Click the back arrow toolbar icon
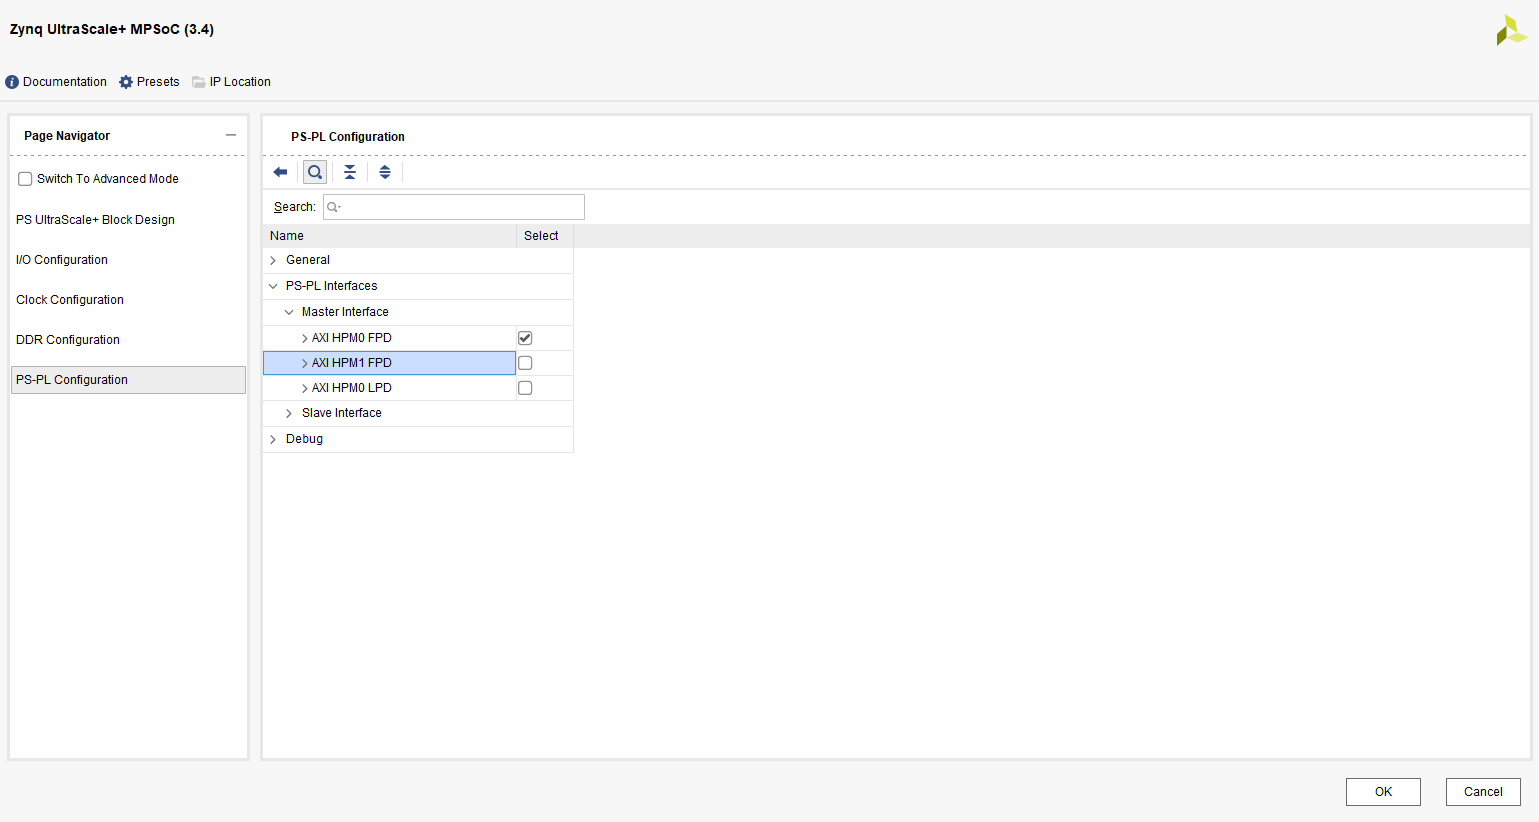The height and width of the screenshot is (822, 1539). 280,172
